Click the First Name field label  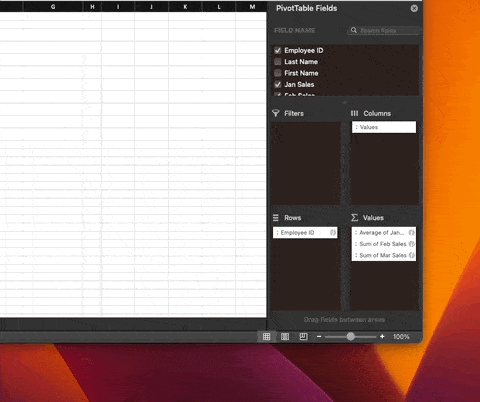click(x=301, y=73)
